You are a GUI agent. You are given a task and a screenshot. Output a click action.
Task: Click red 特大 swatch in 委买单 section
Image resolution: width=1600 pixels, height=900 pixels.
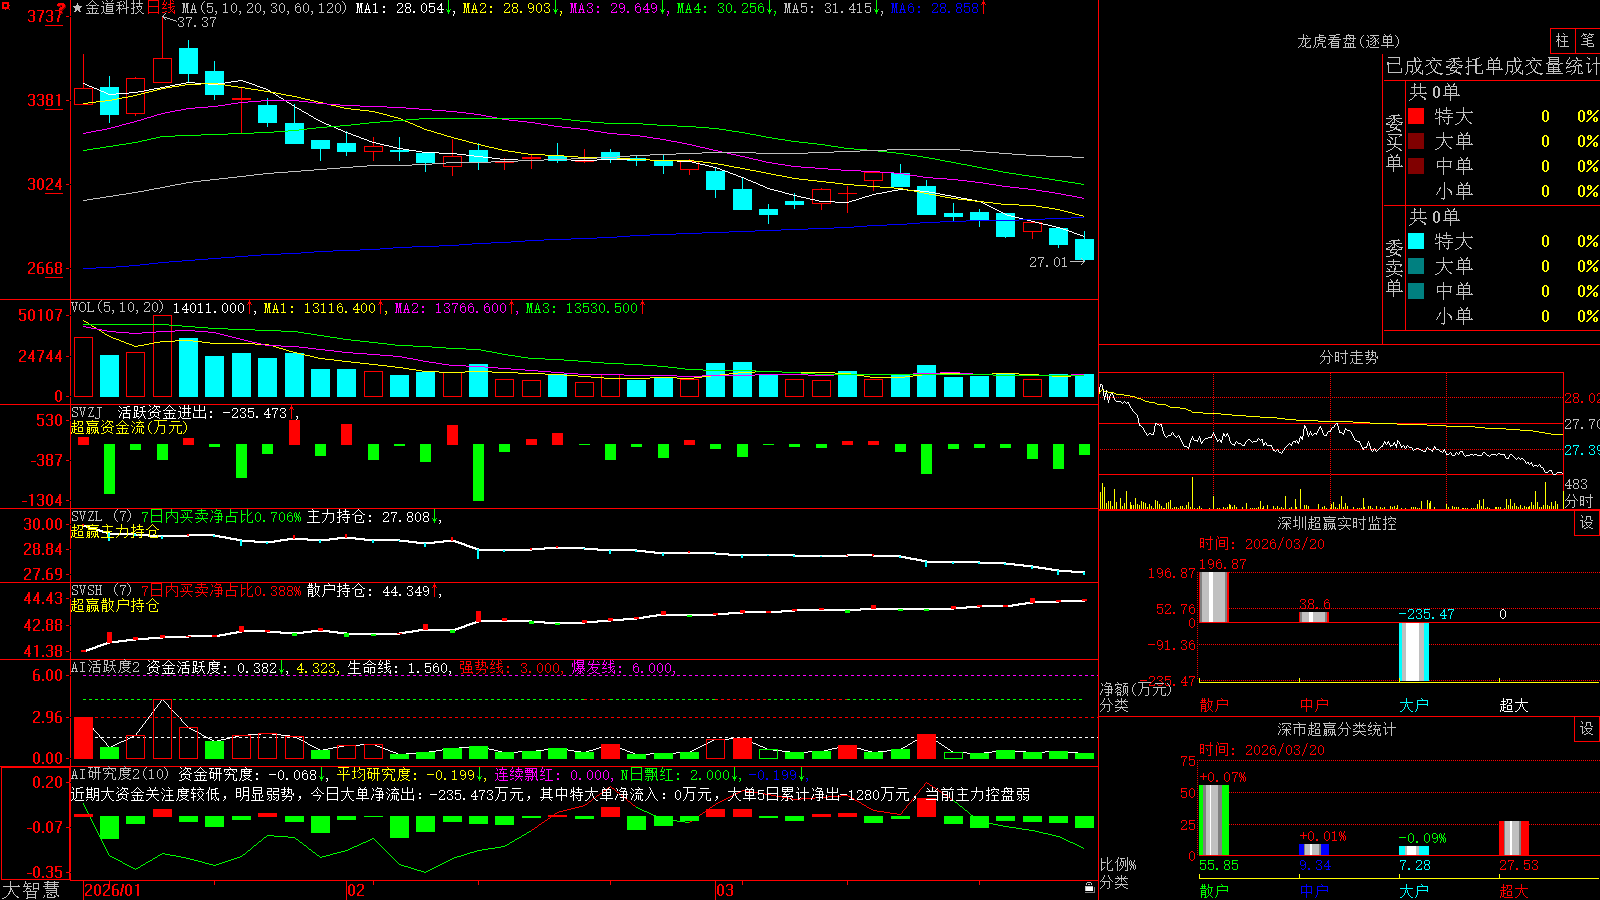pos(1416,116)
